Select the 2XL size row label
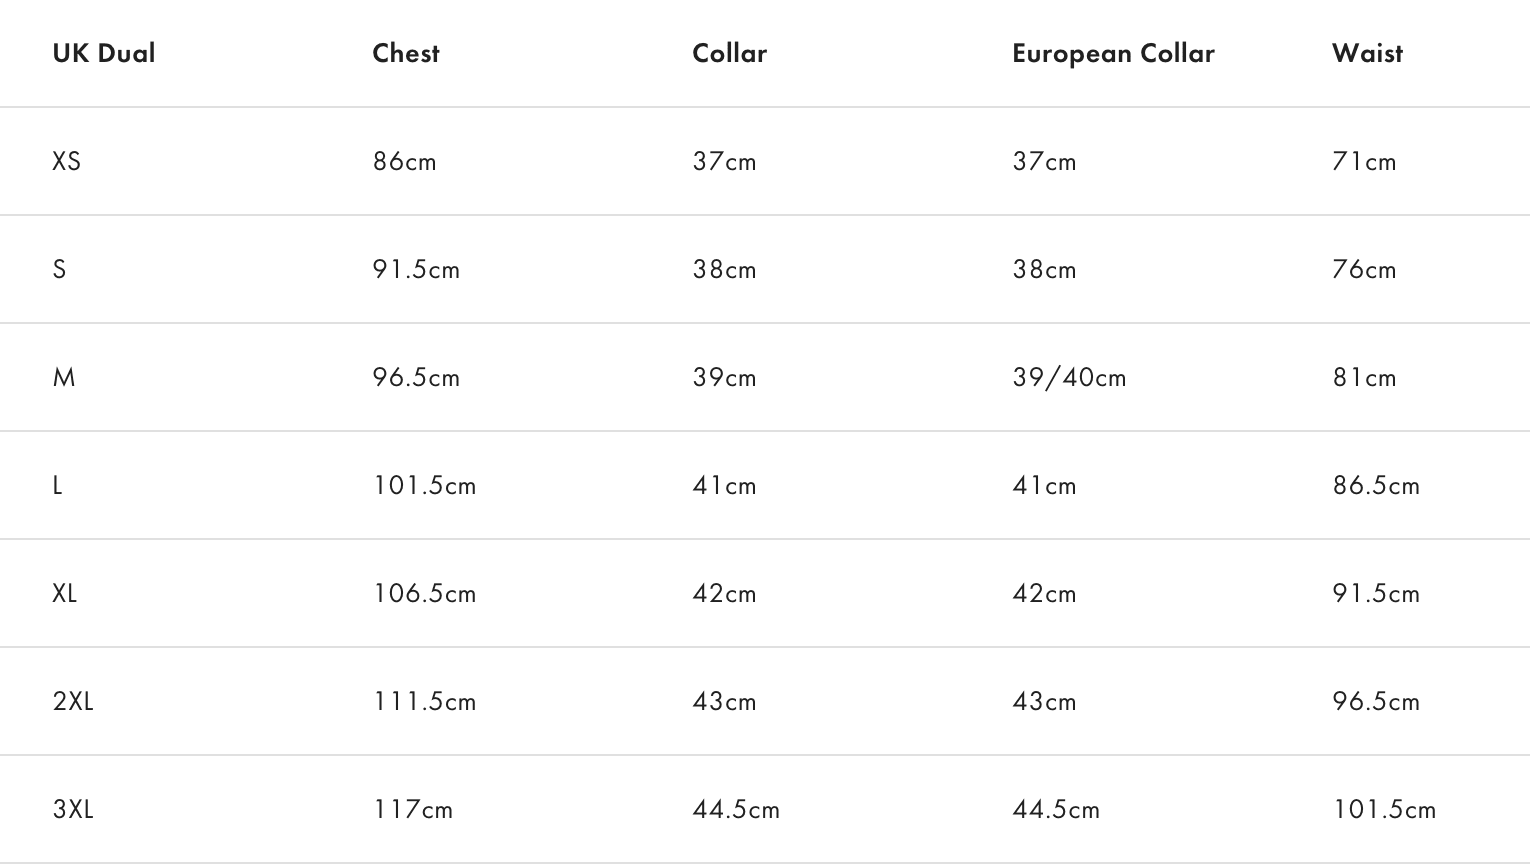 (73, 702)
